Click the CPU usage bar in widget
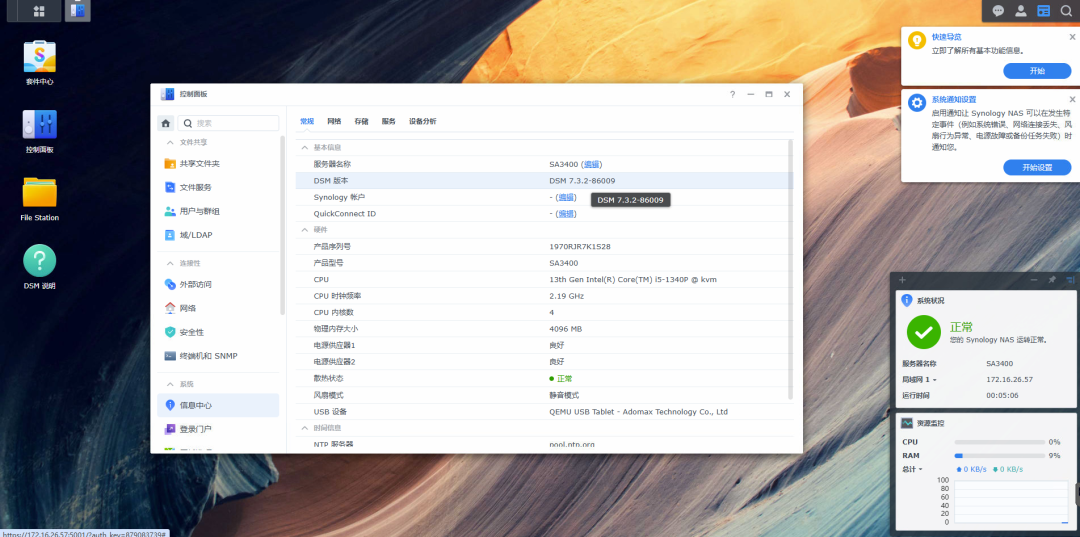Viewport: 1080px width, 537px height. pyautogui.click(x=999, y=442)
